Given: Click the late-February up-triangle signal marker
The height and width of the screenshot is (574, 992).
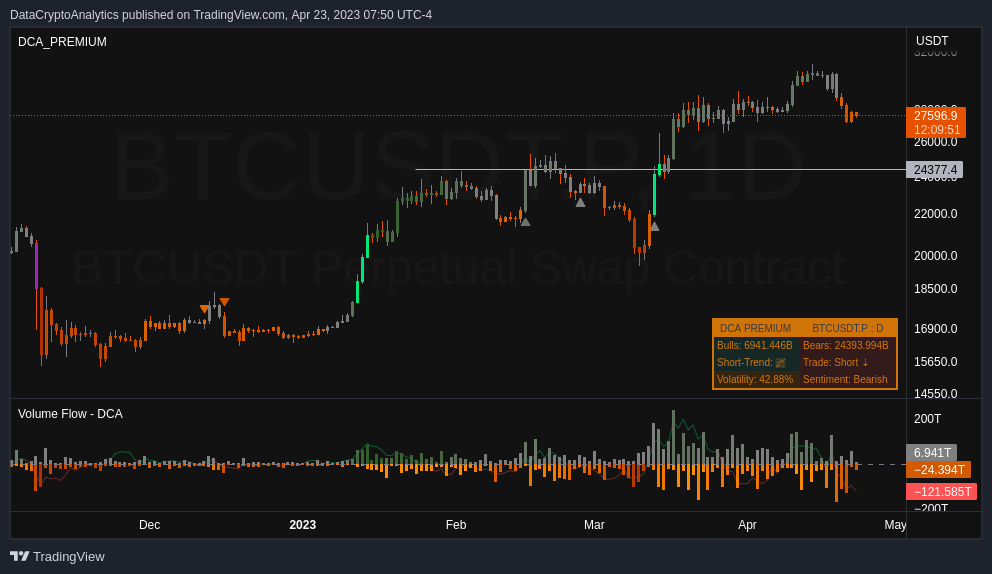Looking at the screenshot, I should click(580, 203).
